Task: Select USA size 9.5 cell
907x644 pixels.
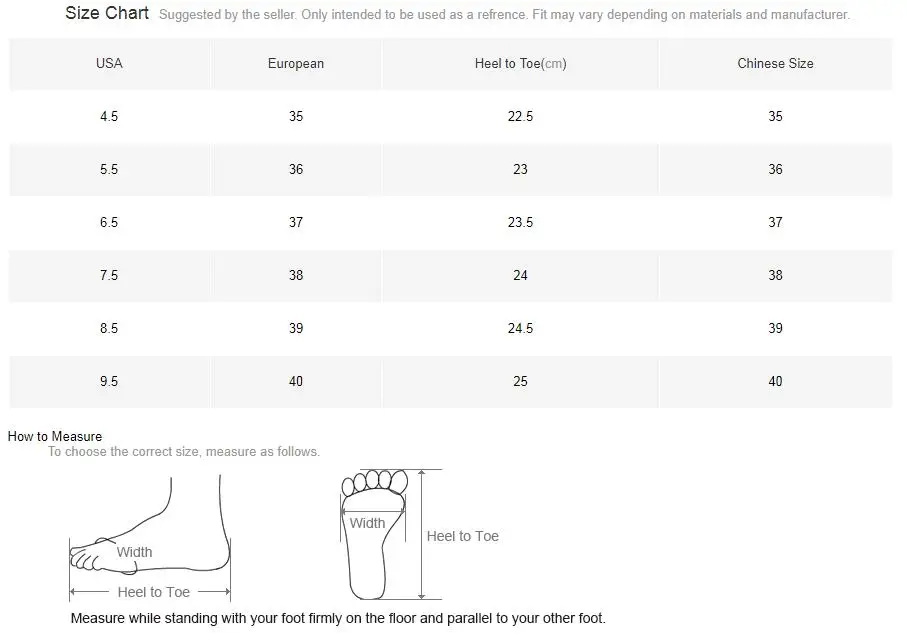Action: 109,381
